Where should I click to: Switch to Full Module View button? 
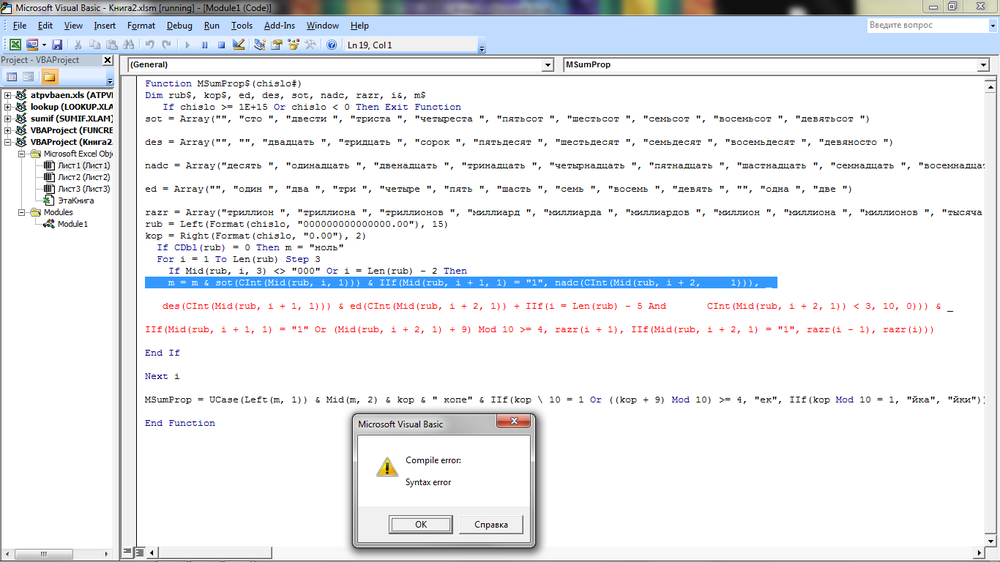141,552
